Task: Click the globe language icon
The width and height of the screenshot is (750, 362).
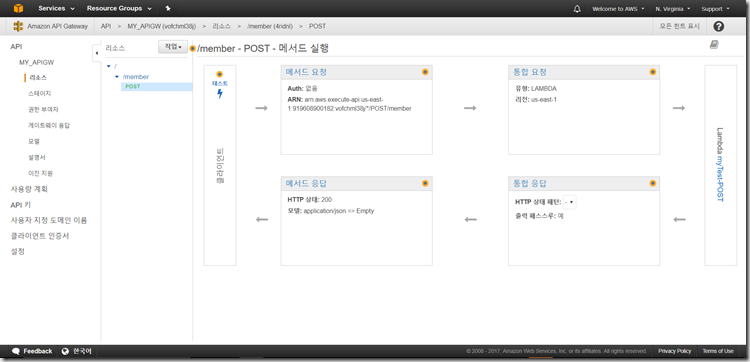Action: [x=66, y=351]
